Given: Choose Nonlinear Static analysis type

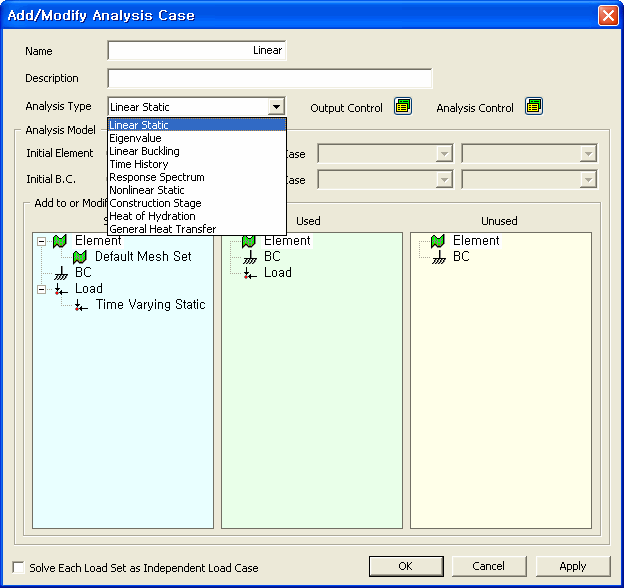Looking at the screenshot, I should pos(147,190).
